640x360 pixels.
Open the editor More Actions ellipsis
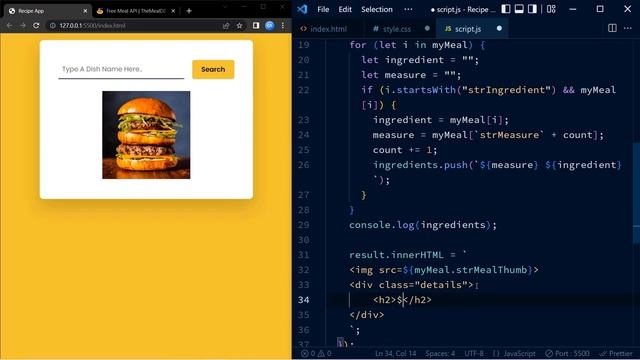[628, 28]
